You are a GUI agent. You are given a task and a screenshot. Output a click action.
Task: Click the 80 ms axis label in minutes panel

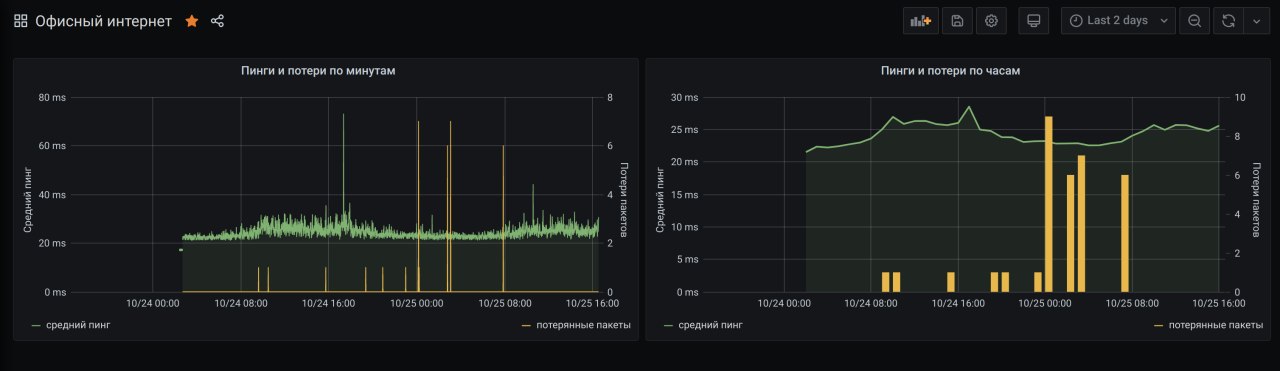[52, 98]
